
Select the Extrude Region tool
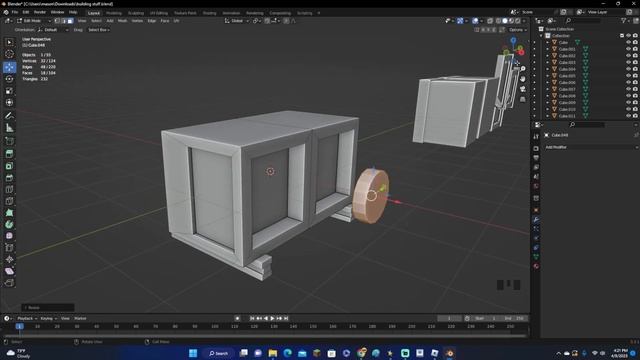click(9, 154)
